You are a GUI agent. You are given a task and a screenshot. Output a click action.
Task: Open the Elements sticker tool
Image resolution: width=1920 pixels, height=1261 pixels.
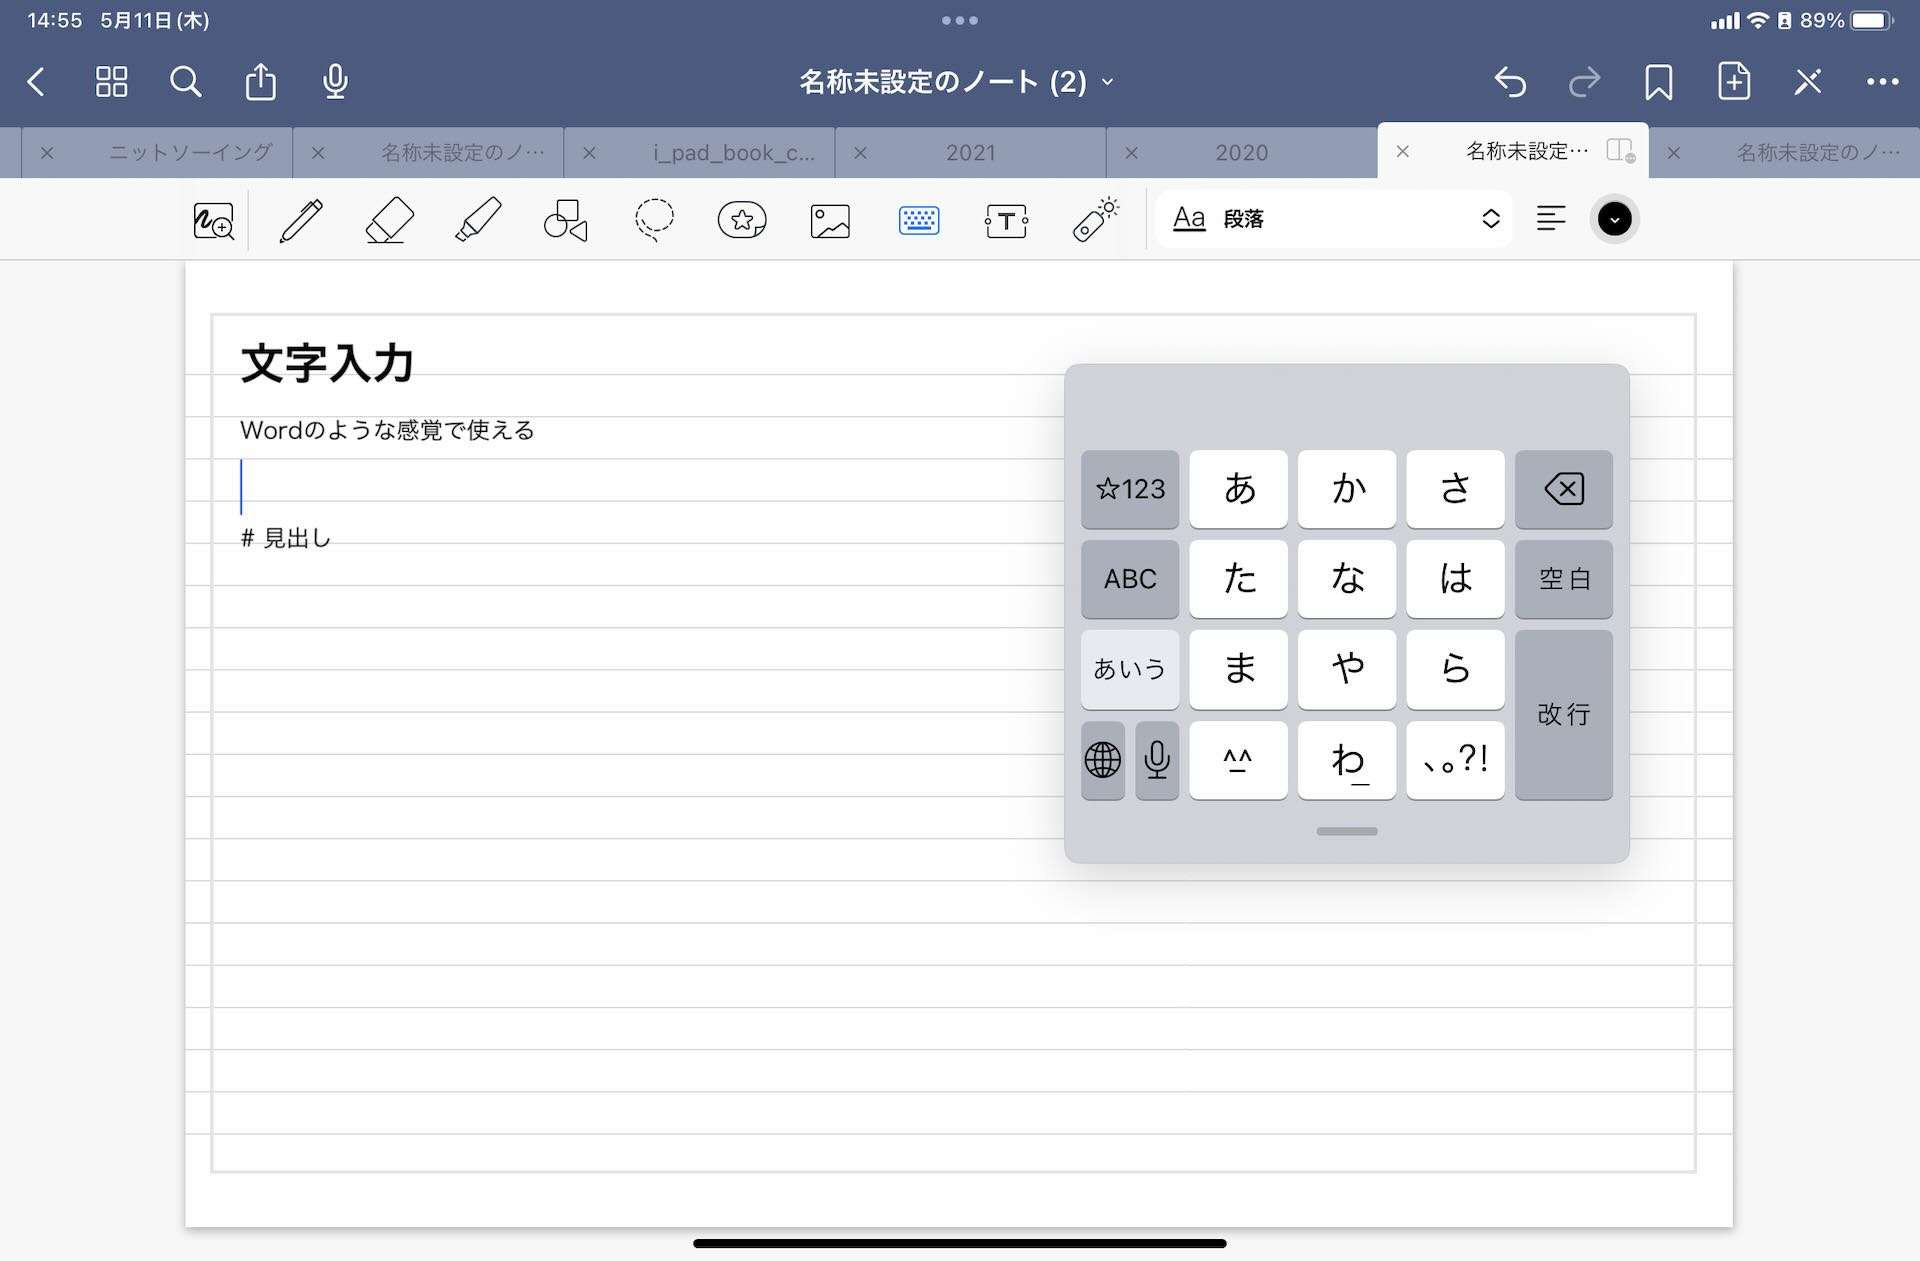pyautogui.click(x=742, y=220)
